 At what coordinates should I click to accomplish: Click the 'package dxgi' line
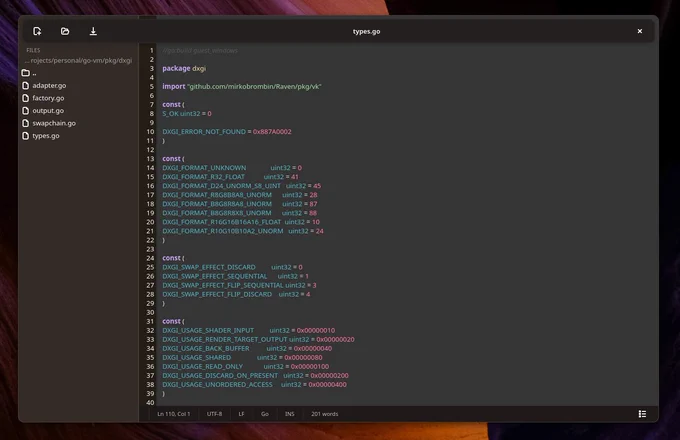(184, 68)
